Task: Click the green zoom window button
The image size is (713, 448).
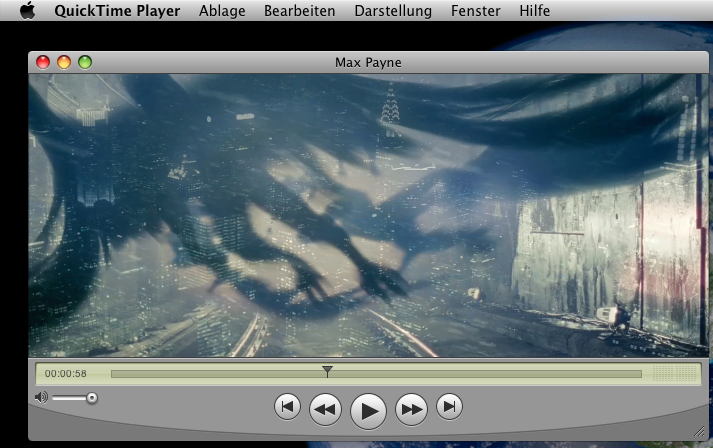Action: pyautogui.click(x=85, y=62)
